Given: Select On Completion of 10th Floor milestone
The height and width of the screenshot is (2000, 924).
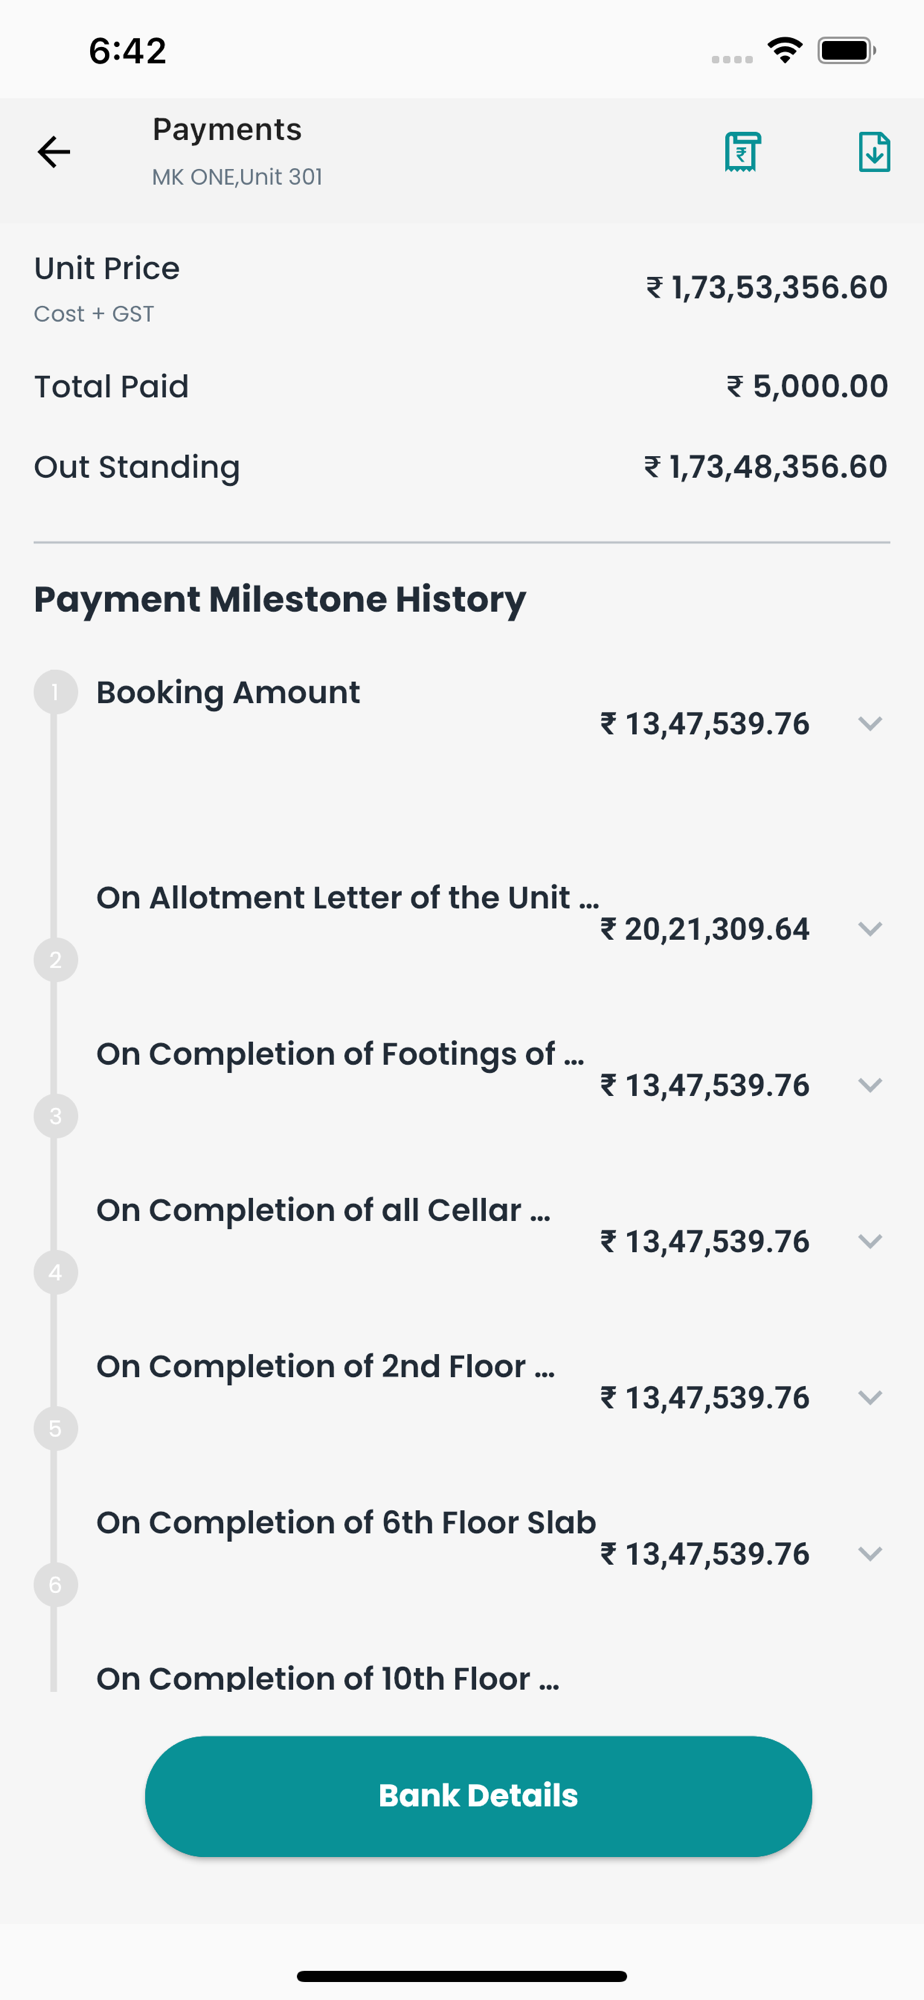Looking at the screenshot, I should coord(327,1677).
